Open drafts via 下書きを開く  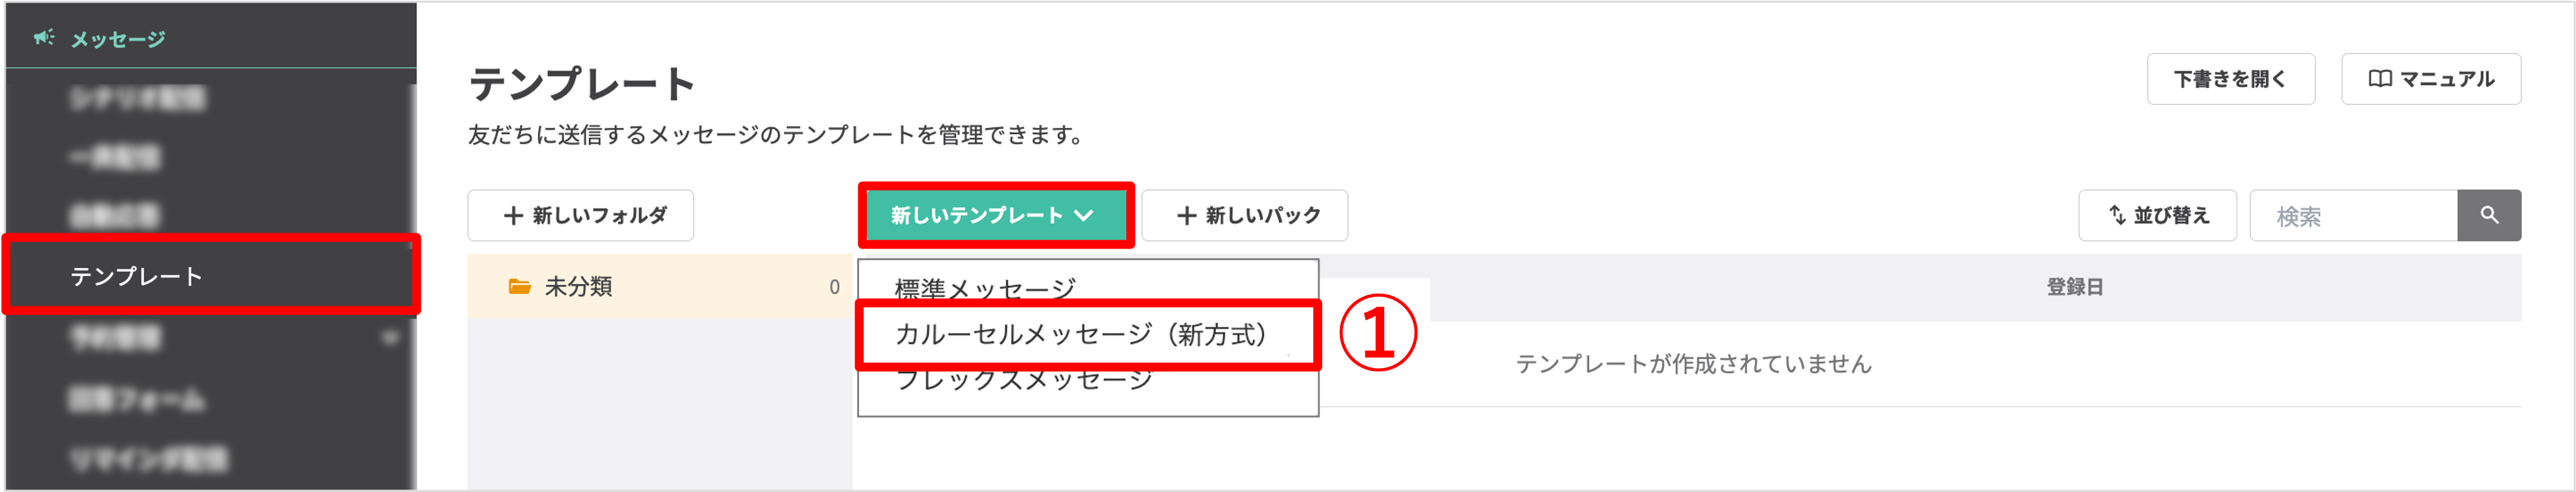coord(2231,78)
